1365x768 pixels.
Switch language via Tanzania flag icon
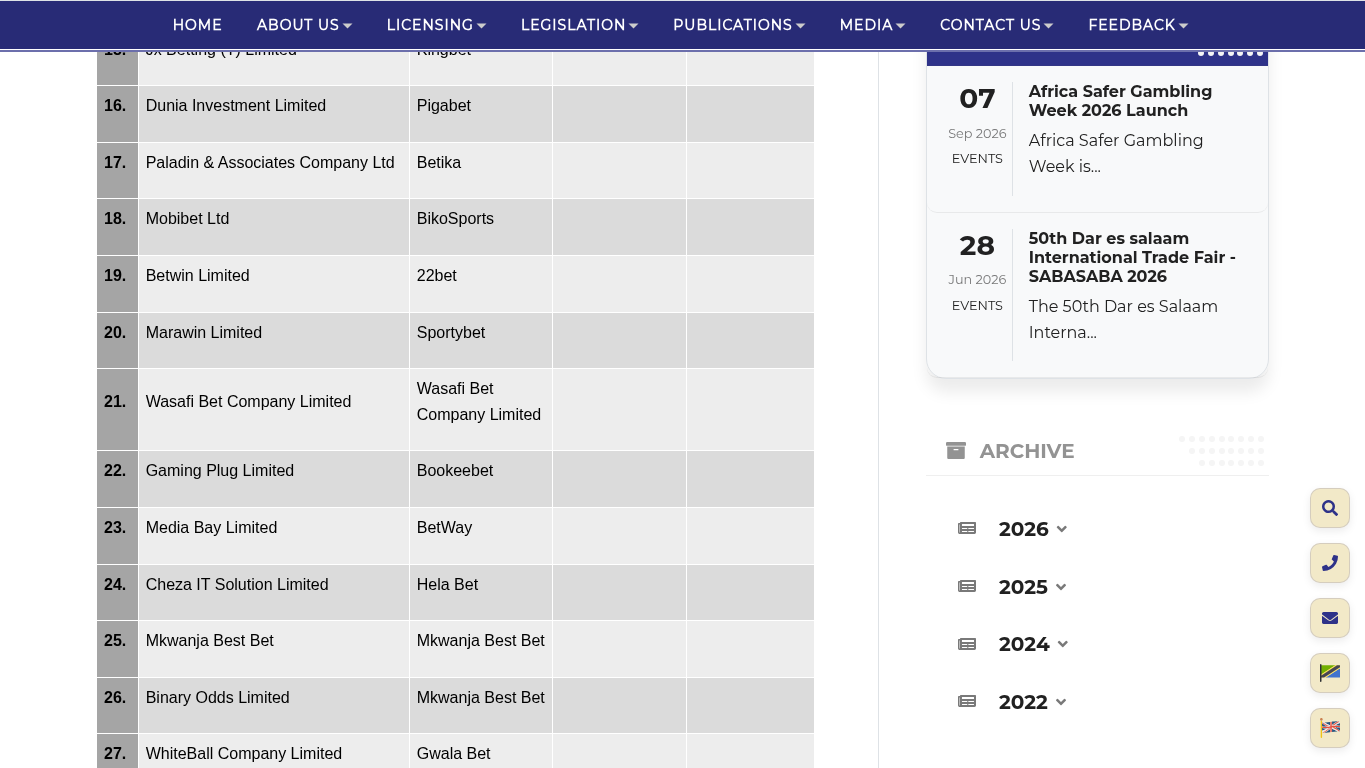click(x=1329, y=673)
